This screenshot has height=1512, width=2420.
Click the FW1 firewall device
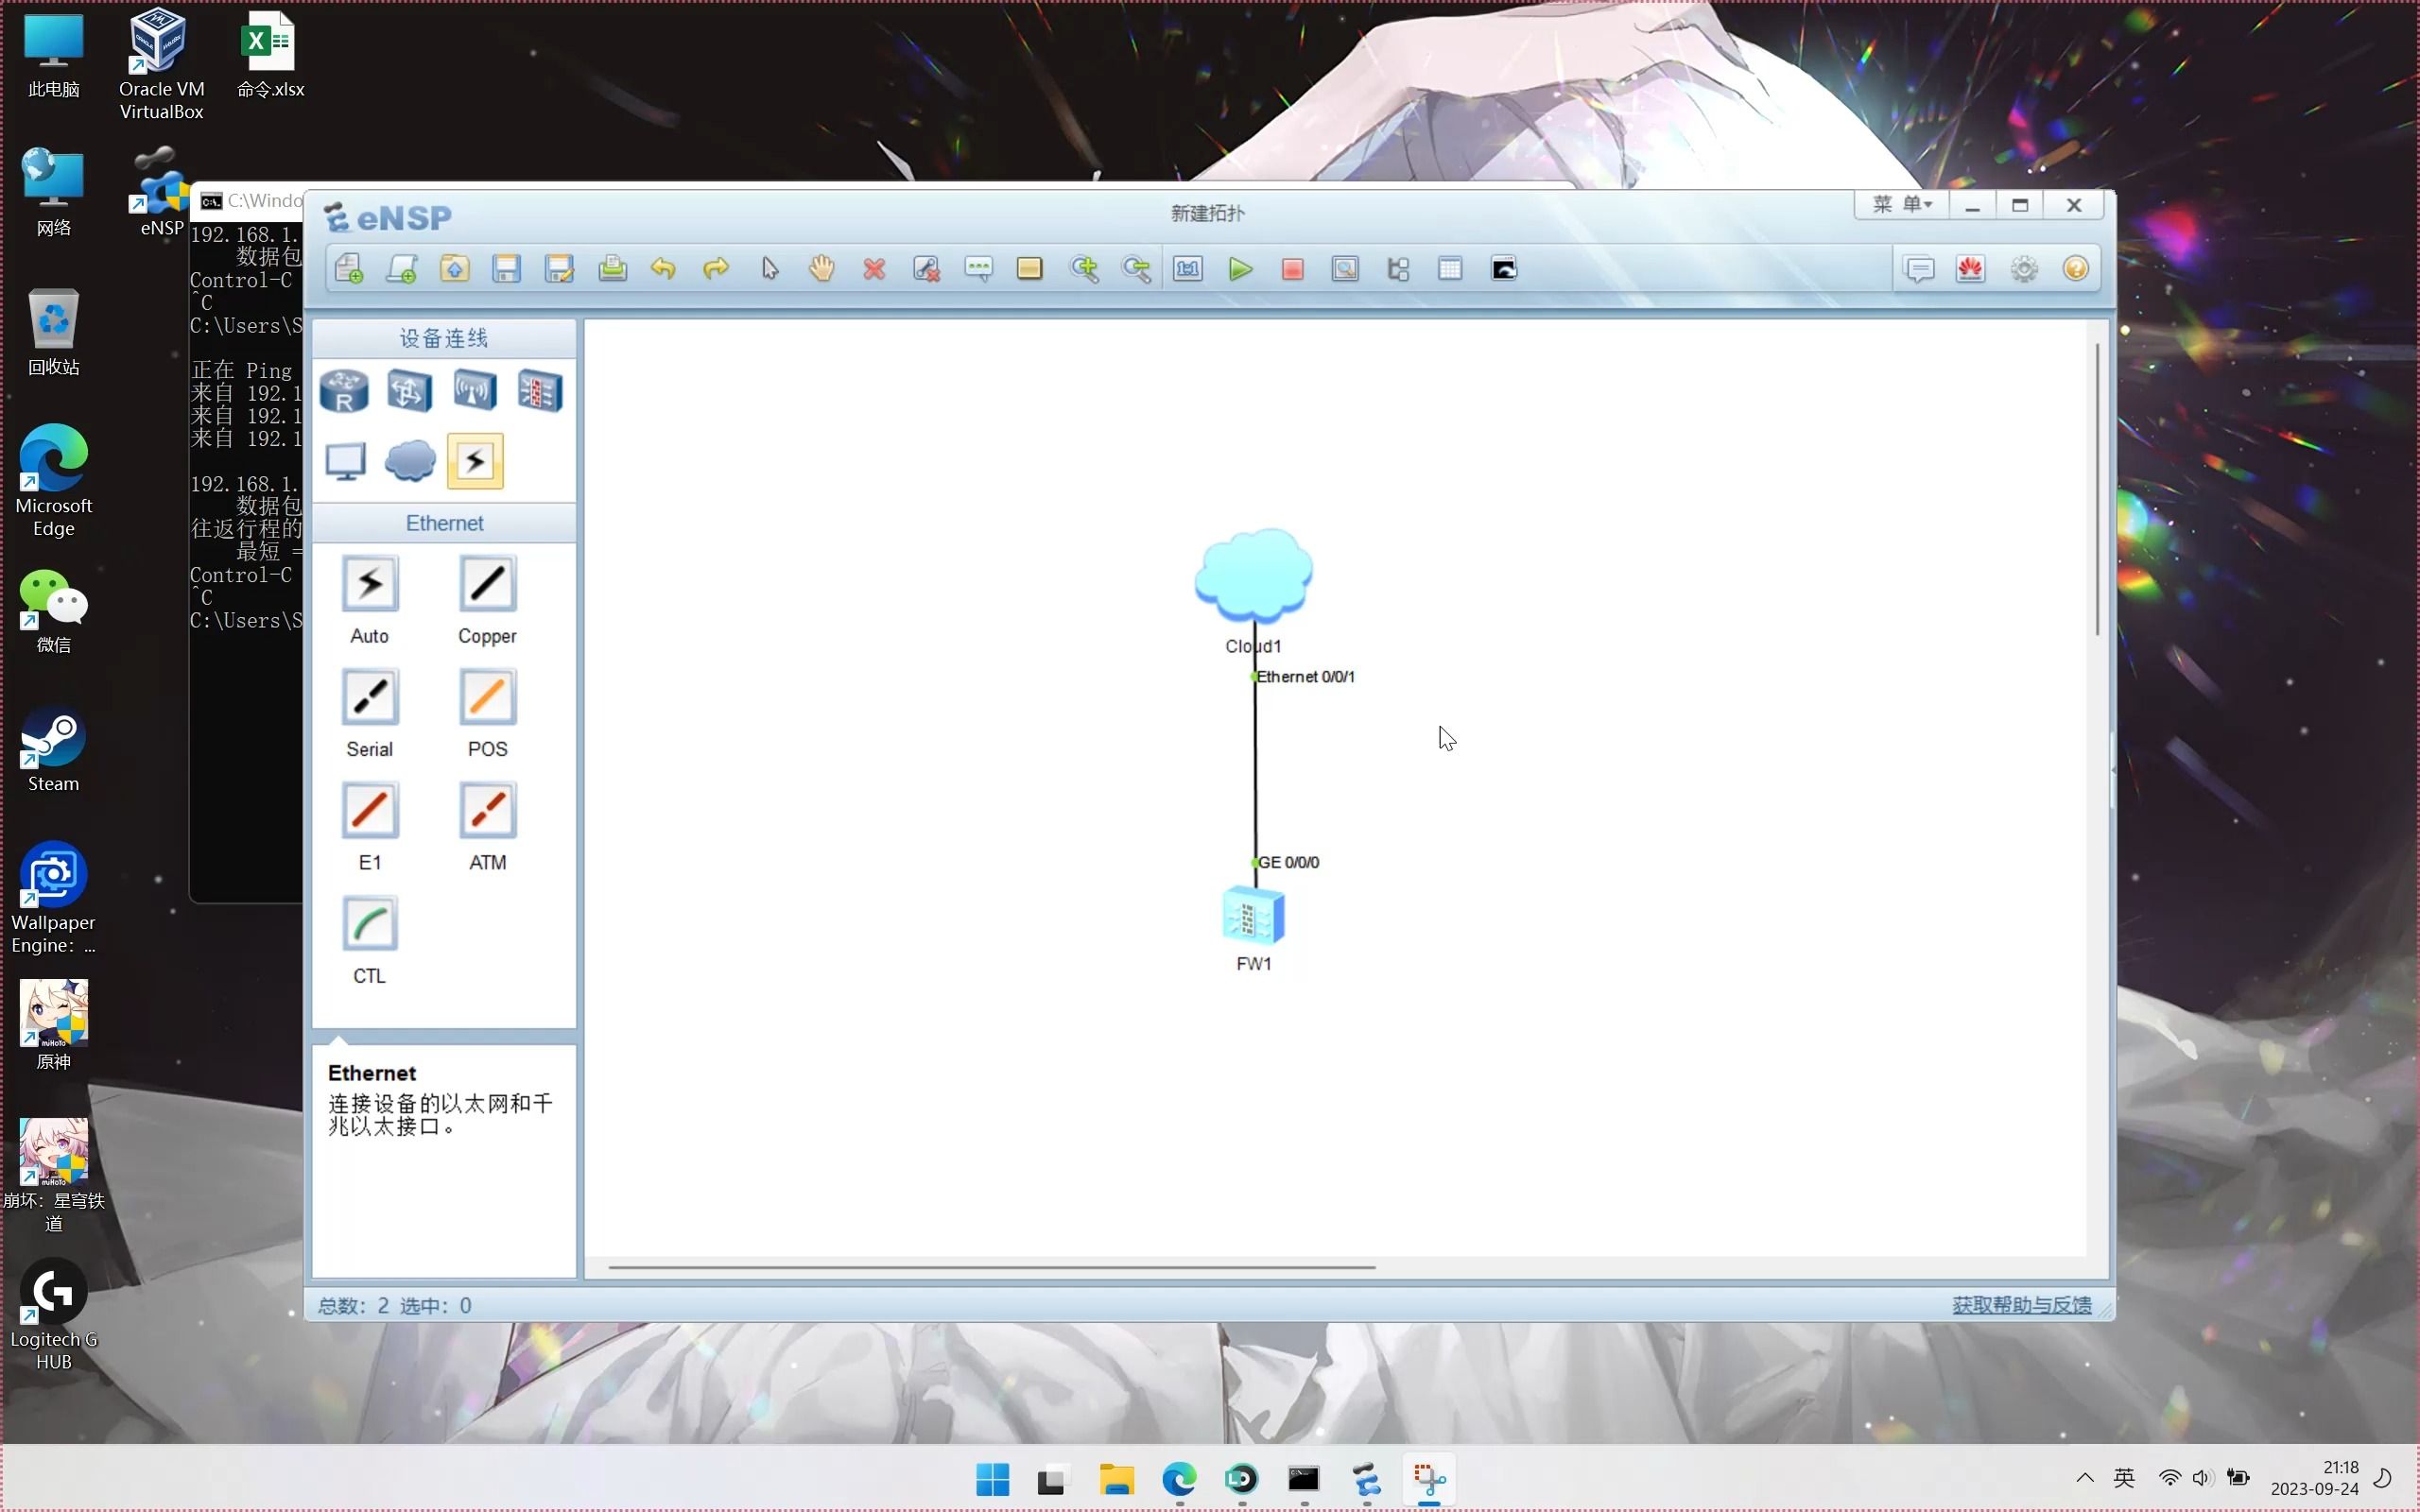click(x=1253, y=916)
